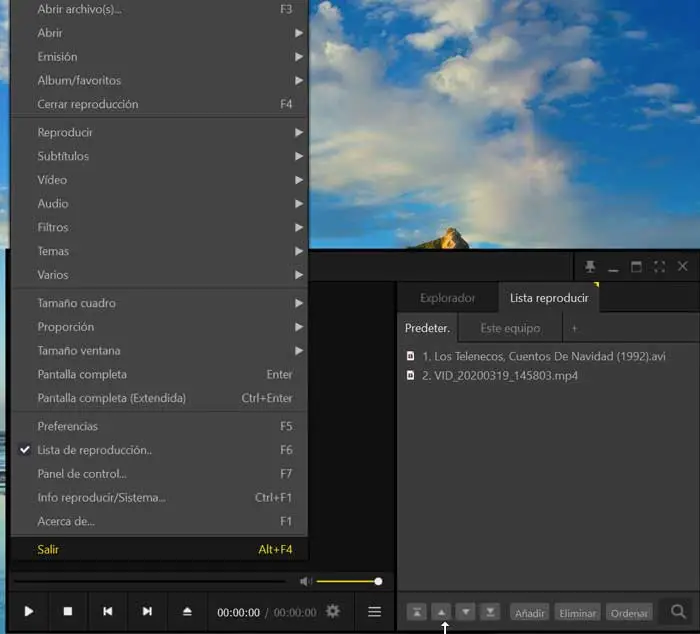The height and width of the screenshot is (634, 700).
Task: Add a new playlist with the plus tab
Action: pyautogui.click(x=575, y=329)
